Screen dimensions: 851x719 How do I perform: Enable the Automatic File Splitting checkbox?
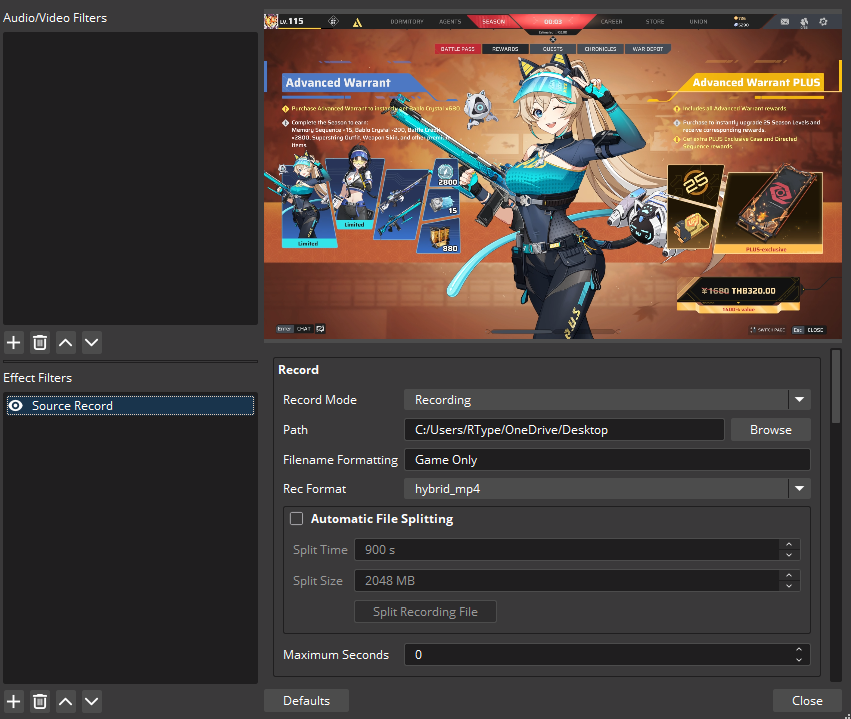(297, 519)
